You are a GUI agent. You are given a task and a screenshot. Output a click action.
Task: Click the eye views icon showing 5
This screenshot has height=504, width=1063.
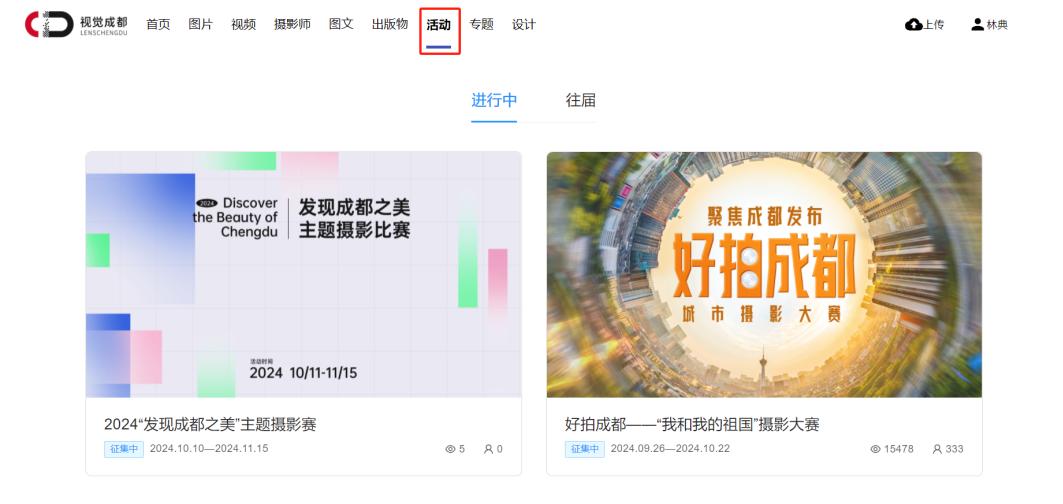point(450,449)
